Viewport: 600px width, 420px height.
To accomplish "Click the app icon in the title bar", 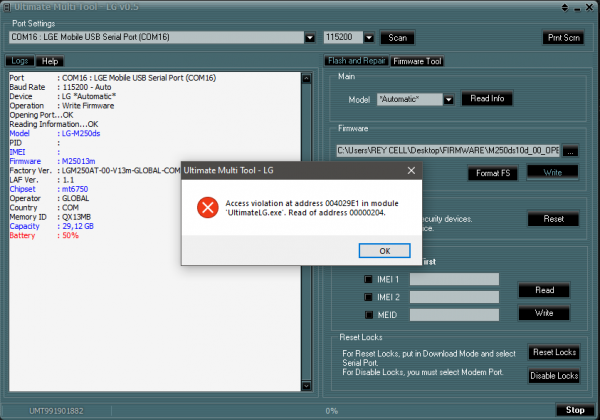I will pos(7,7).
